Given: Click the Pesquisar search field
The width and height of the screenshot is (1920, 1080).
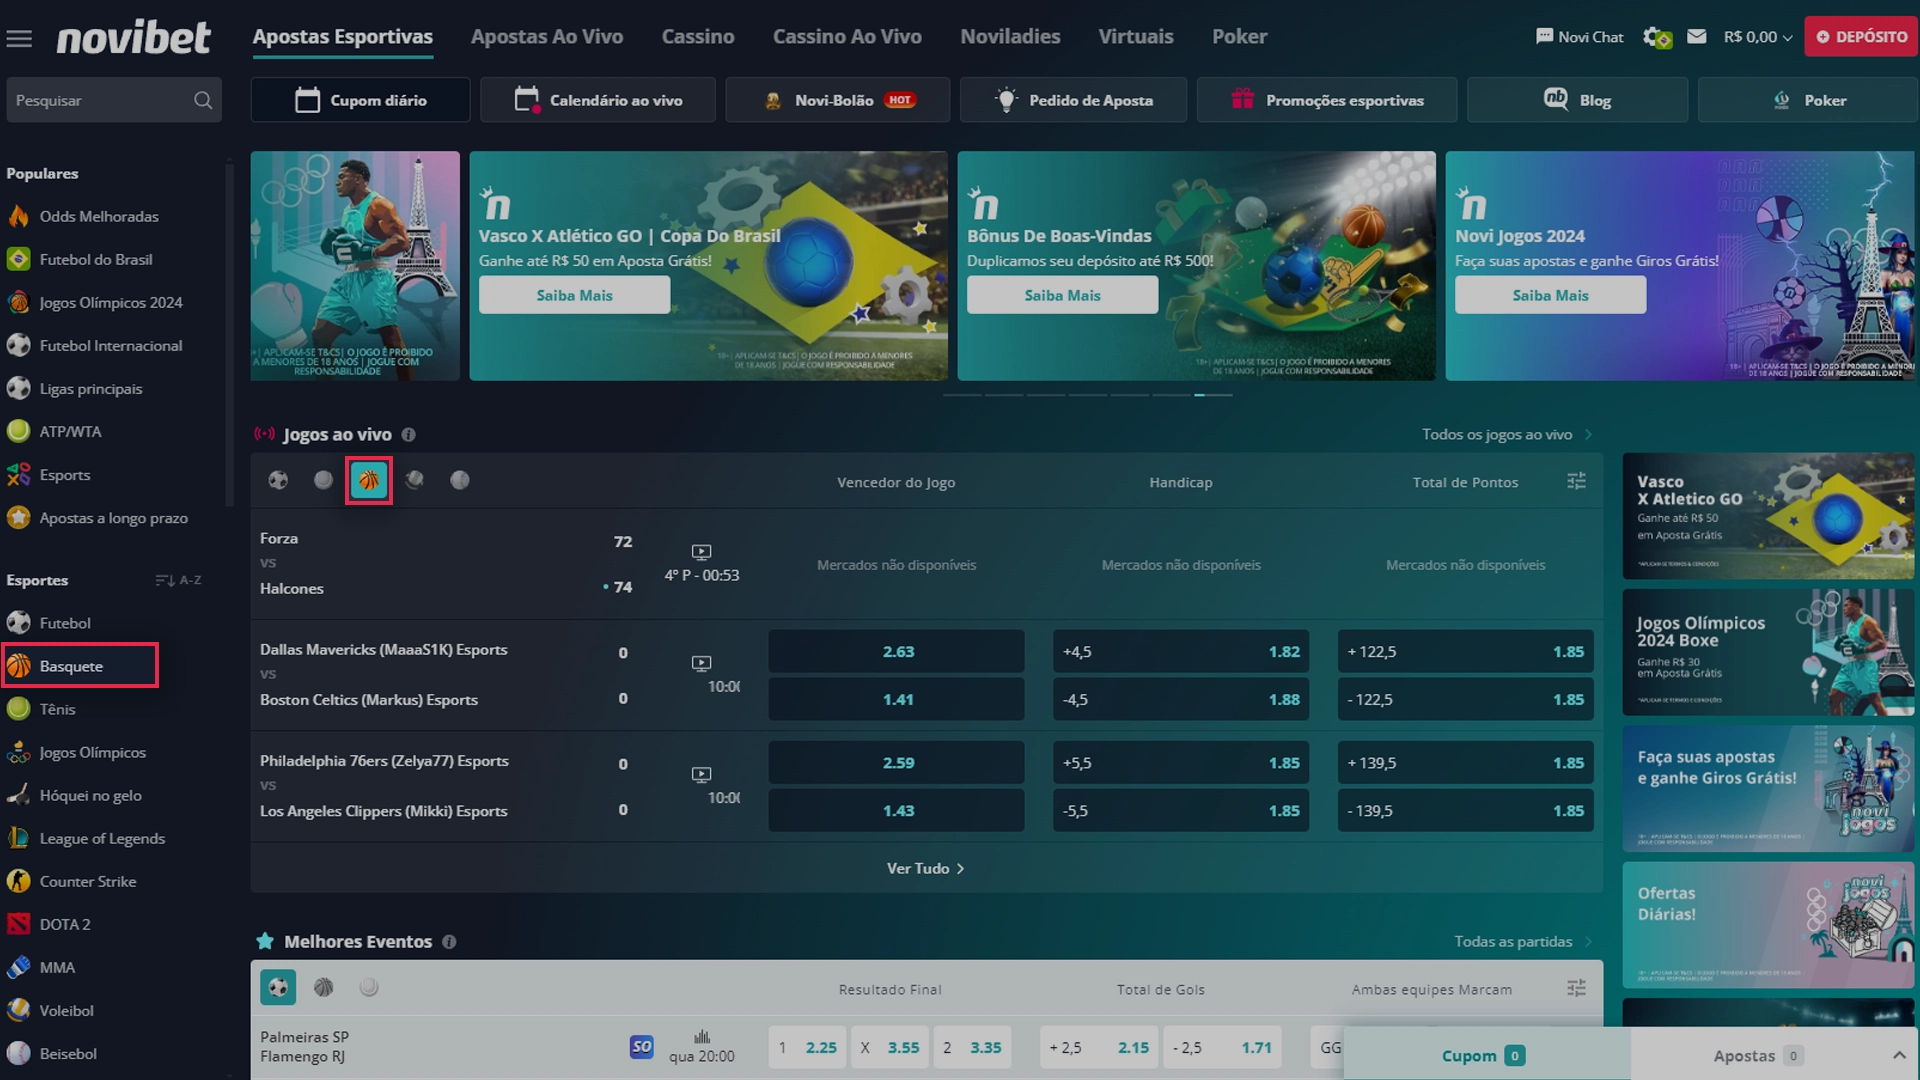Looking at the screenshot, I should coord(113,100).
